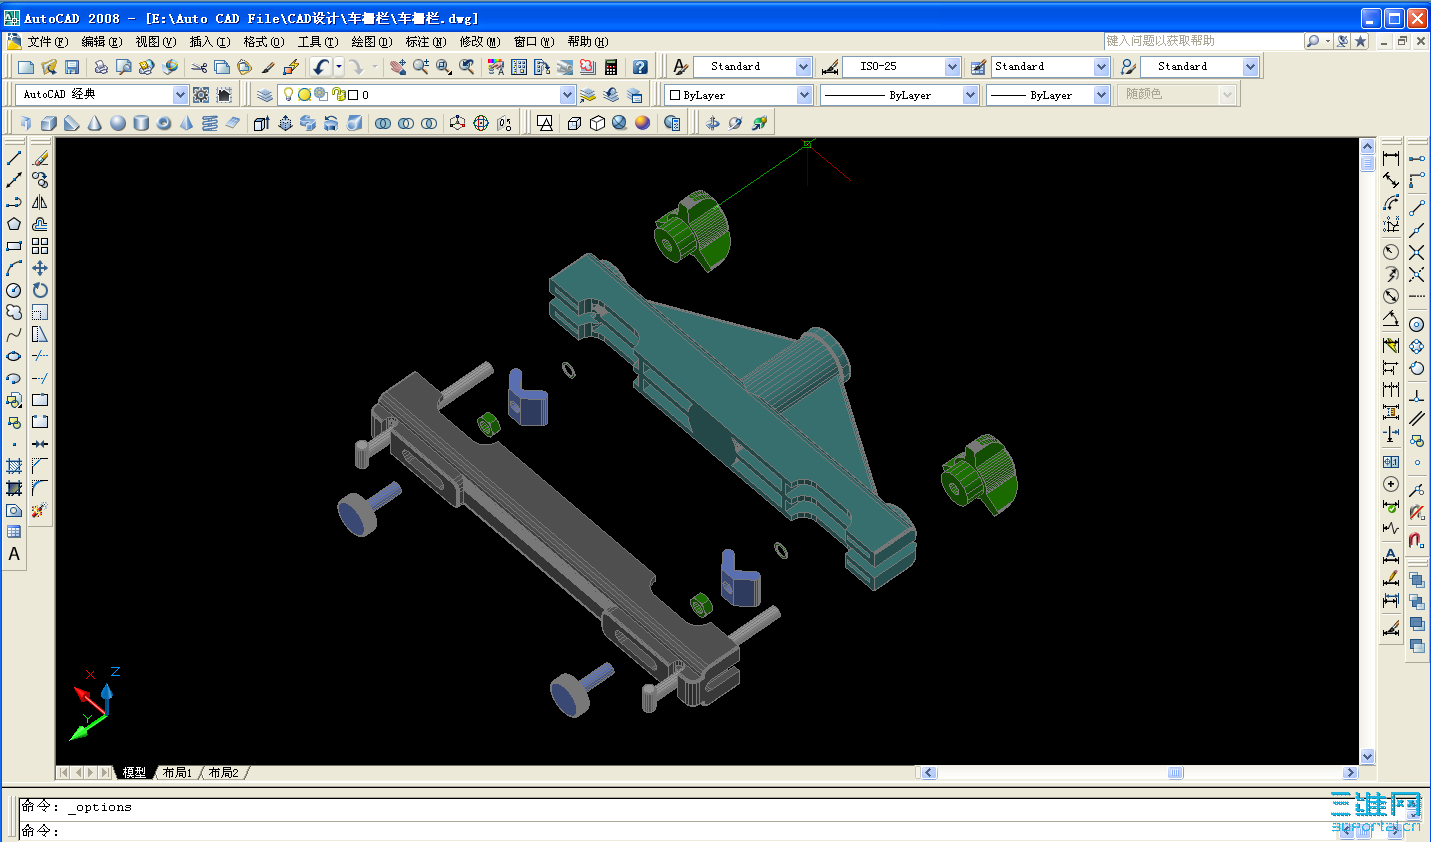Open the ByLayer linetype dropdown
This screenshot has width=1431, height=842.
click(970, 95)
